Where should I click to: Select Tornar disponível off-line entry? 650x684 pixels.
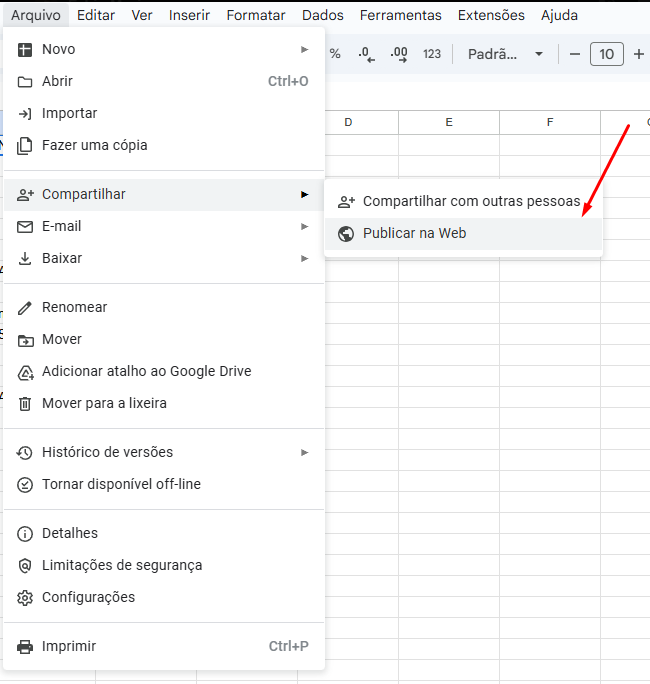[164, 485]
